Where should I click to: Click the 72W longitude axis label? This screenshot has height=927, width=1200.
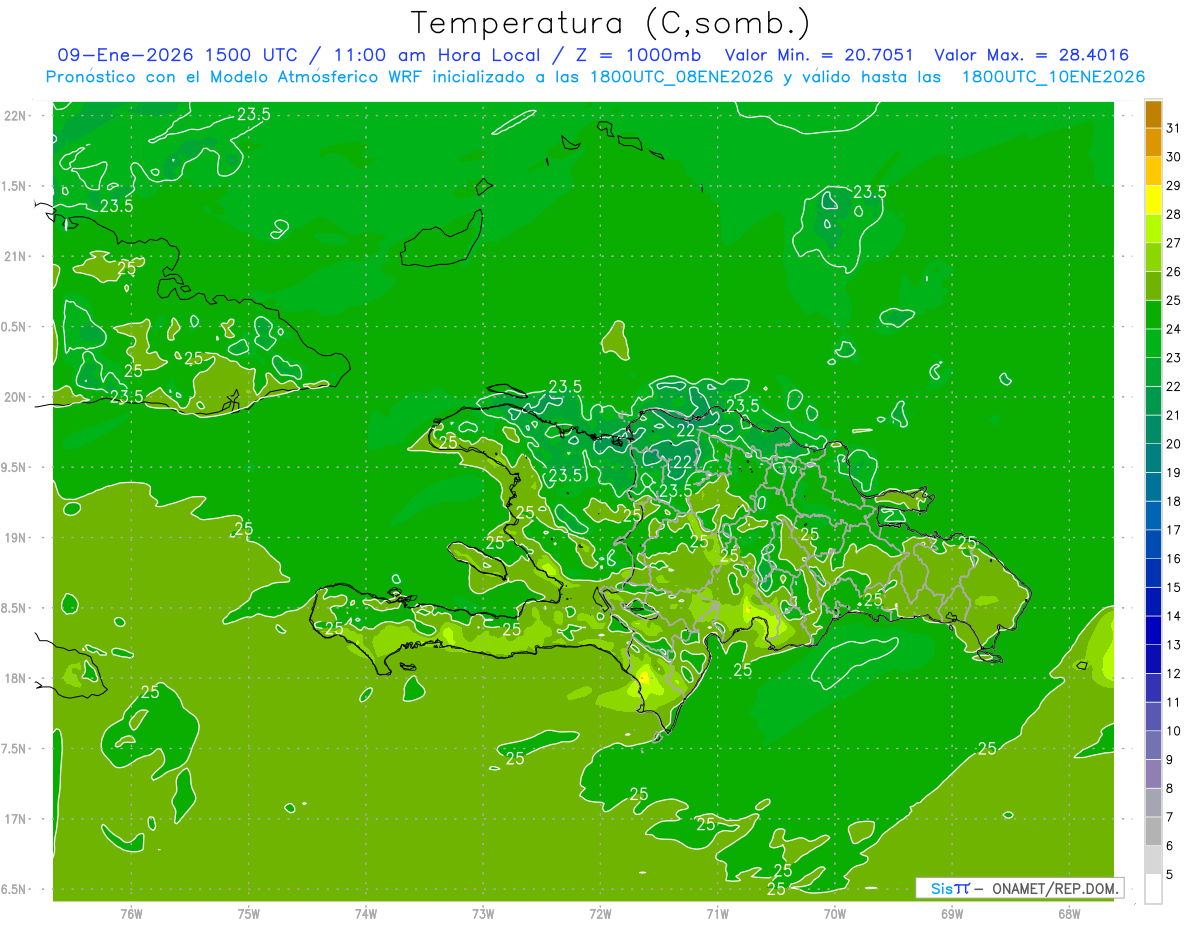(601, 914)
